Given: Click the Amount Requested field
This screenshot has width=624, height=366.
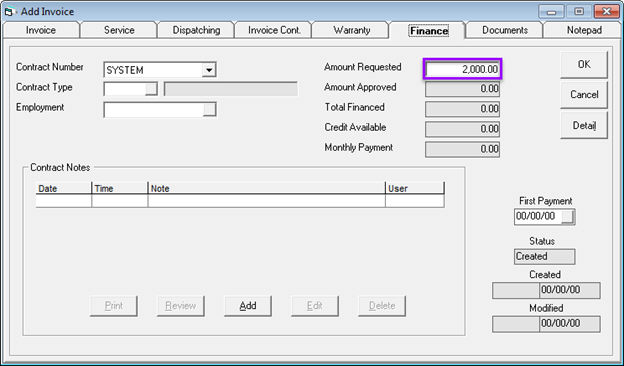Looking at the screenshot, I should pos(462,69).
